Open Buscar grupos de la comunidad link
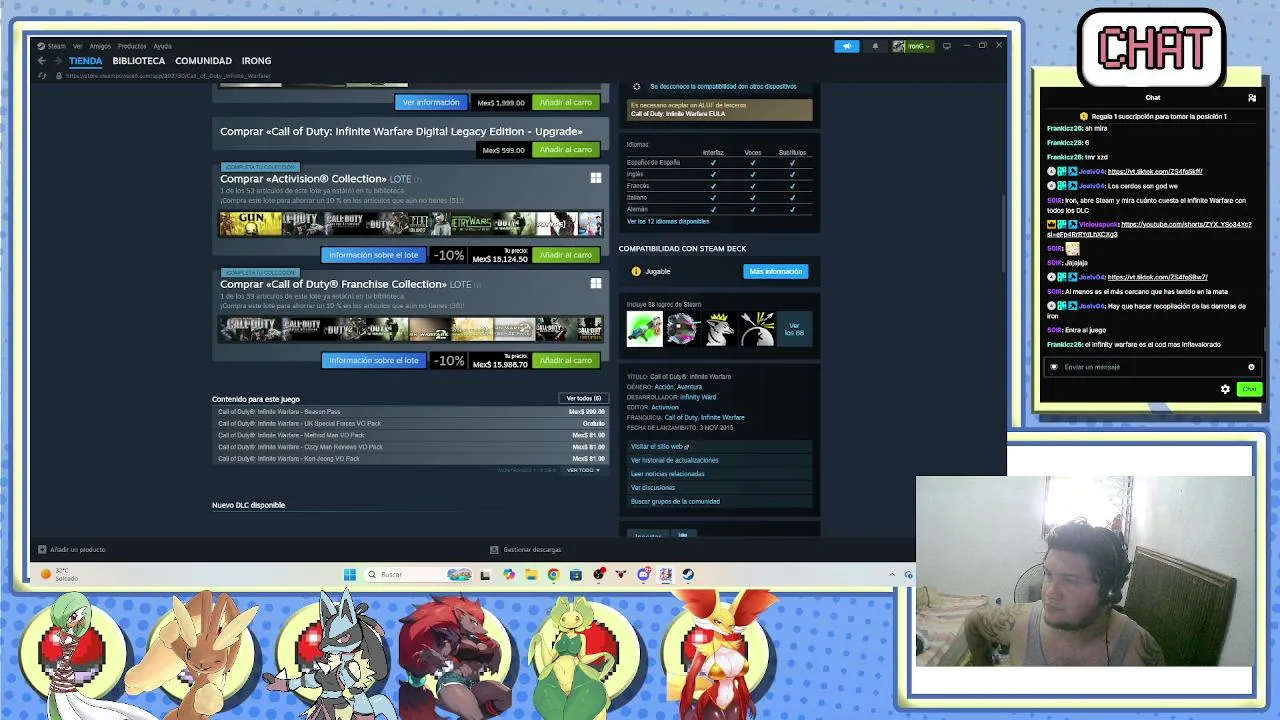Image resolution: width=1280 pixels, height=720 pixels. [675, 501]
